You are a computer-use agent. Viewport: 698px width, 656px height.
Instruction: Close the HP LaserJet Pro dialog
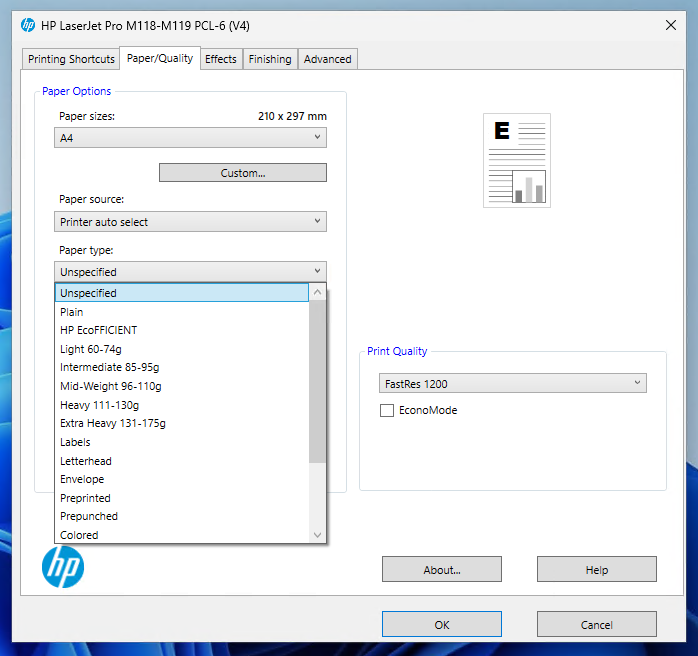[x=671, y=25]
